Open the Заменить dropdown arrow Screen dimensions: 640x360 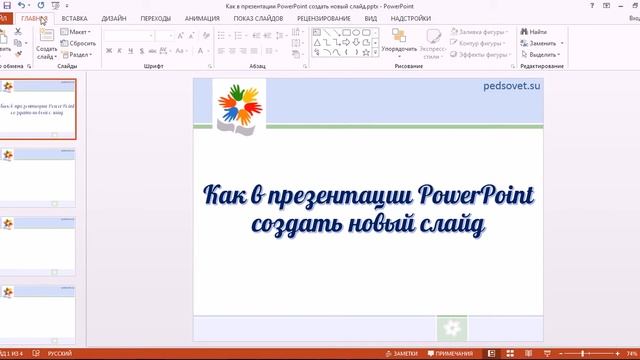pos(562,43)
